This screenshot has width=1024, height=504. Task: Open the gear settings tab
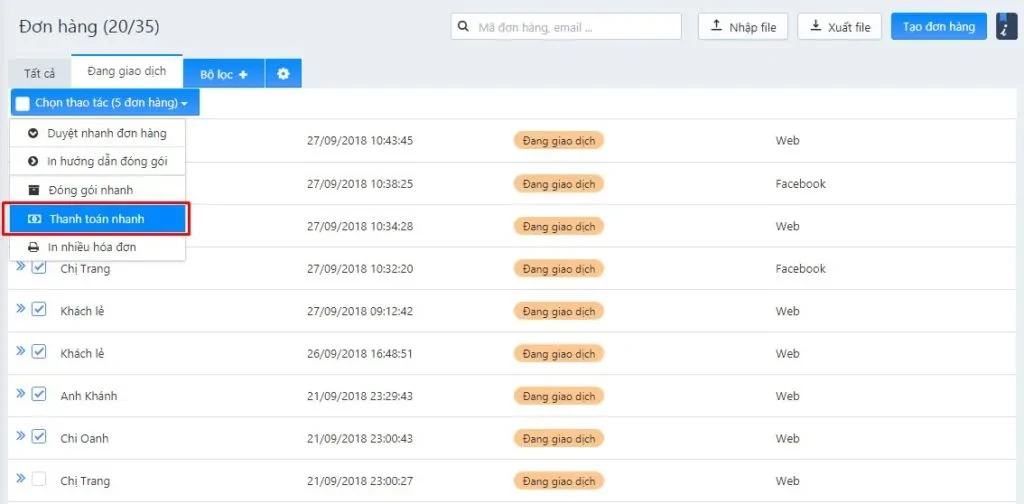[283, 74]
